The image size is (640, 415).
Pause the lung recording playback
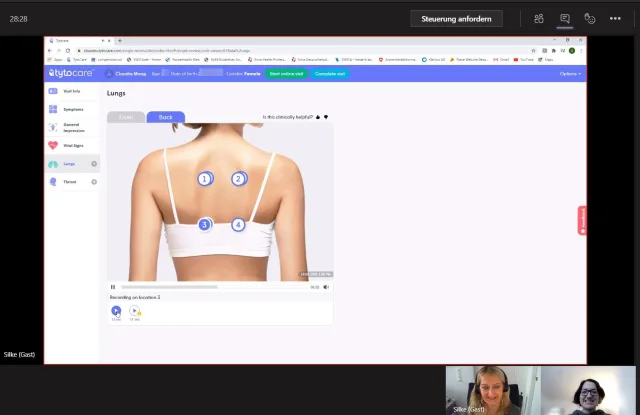(x=113, y=287)
